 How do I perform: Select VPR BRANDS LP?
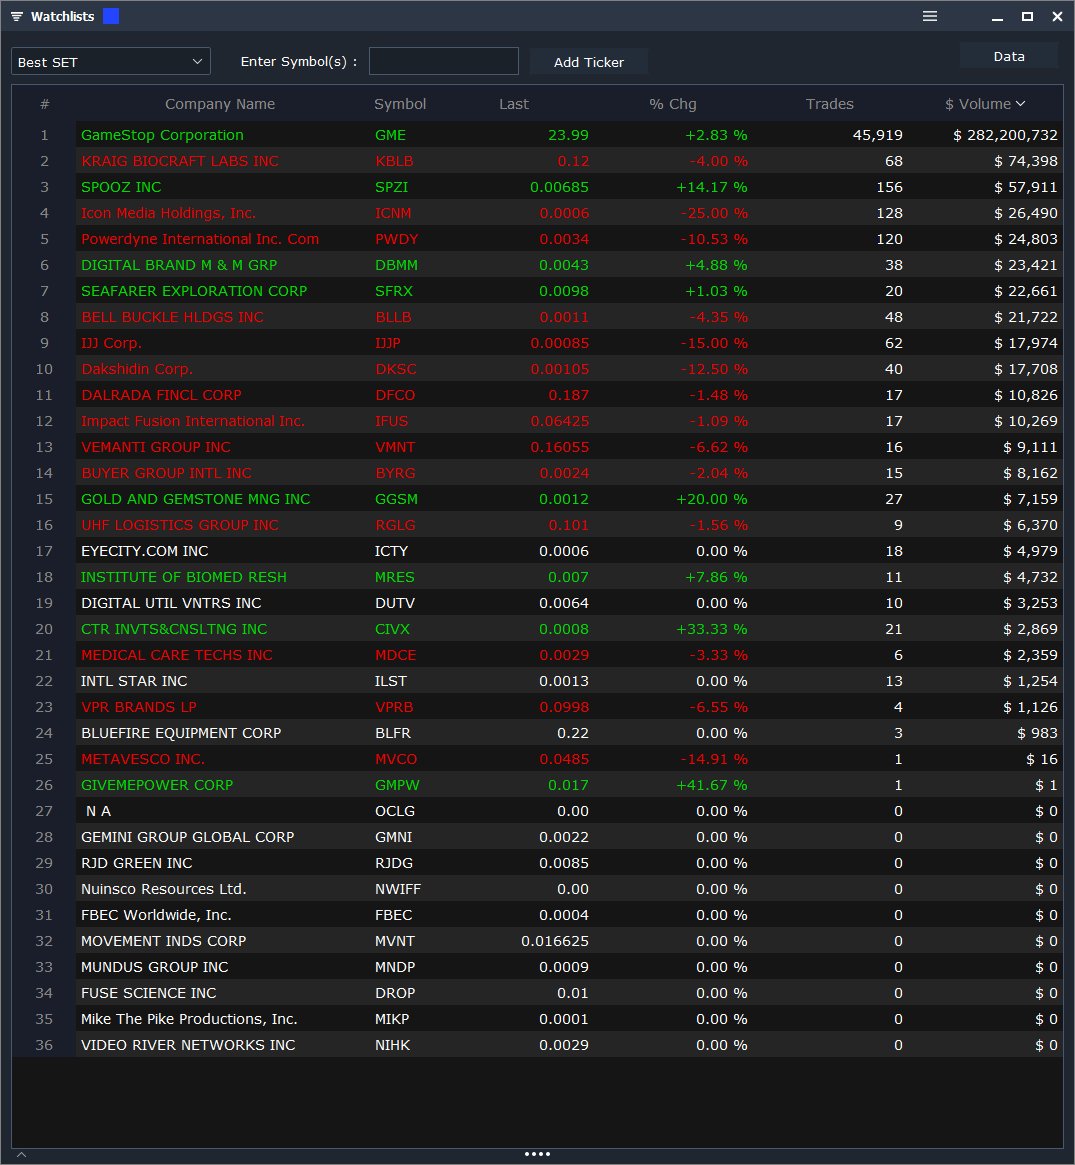click(x=139, y=707)
